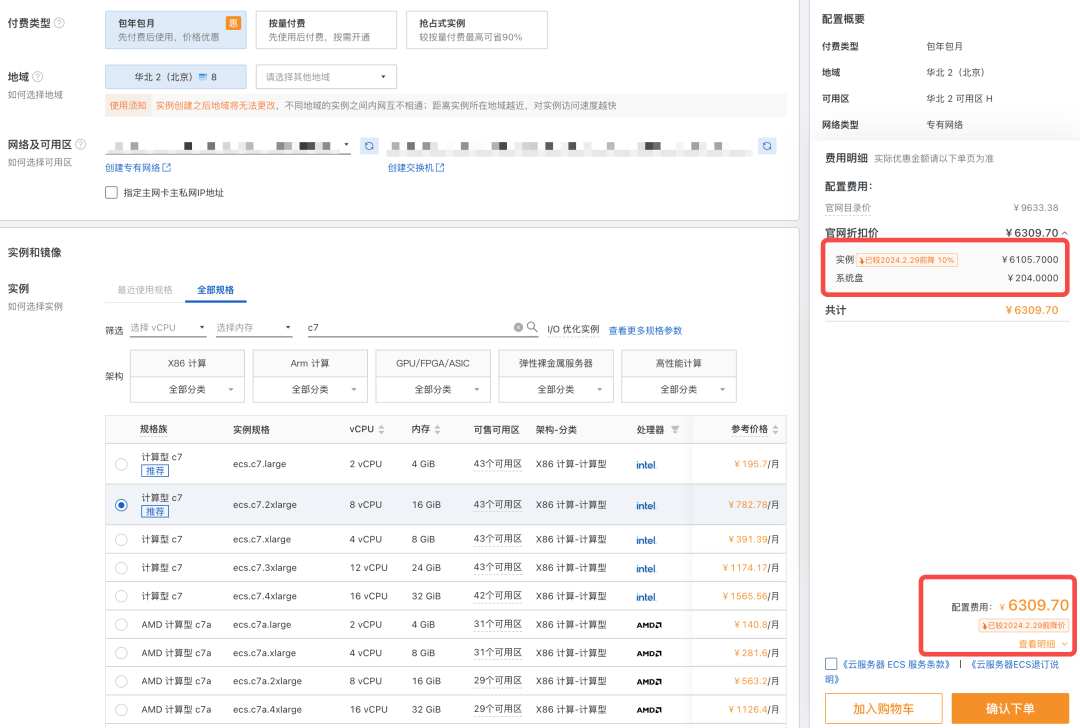1080x728 pixels.
Task: Check 指定主网卡主私网IP地址 checkbox
Action: [x=111, y=193]
